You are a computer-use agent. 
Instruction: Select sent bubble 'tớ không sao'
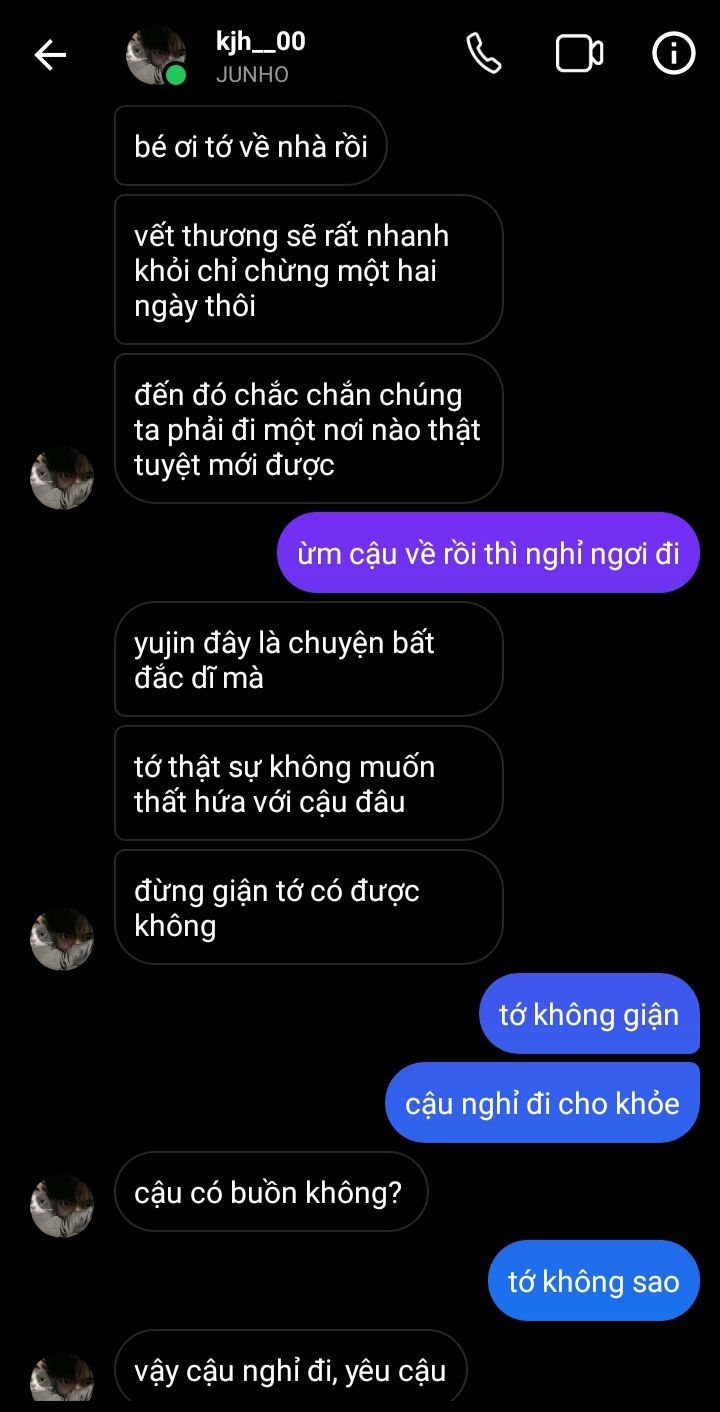click(x=594, y=1281)
